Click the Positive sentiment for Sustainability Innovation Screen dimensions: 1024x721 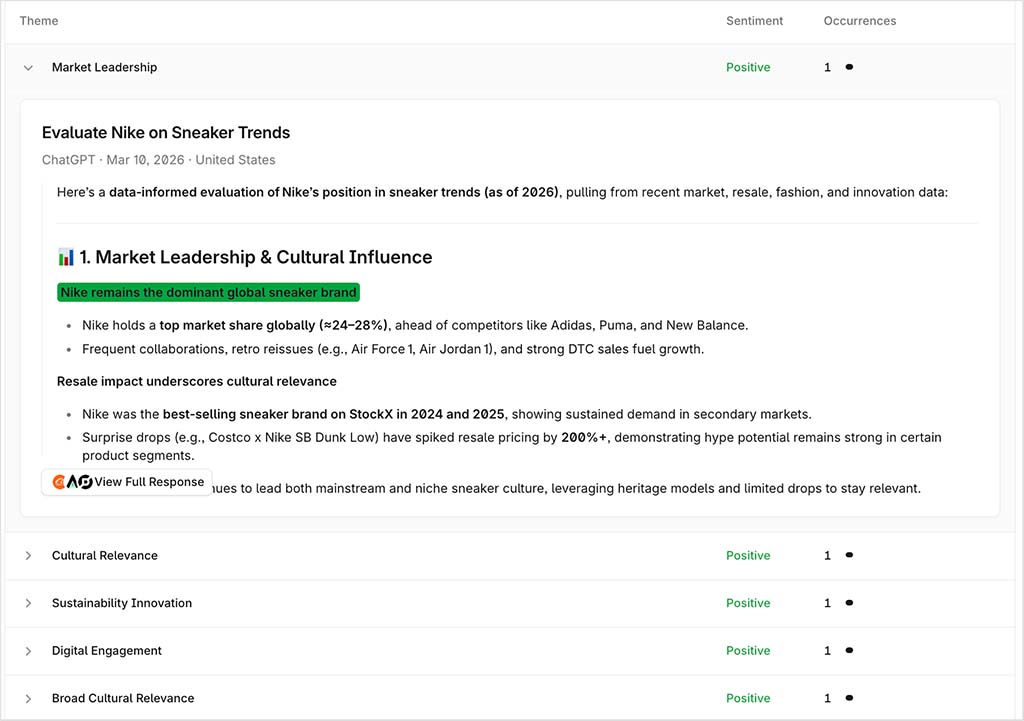click(x=748, y=603)
